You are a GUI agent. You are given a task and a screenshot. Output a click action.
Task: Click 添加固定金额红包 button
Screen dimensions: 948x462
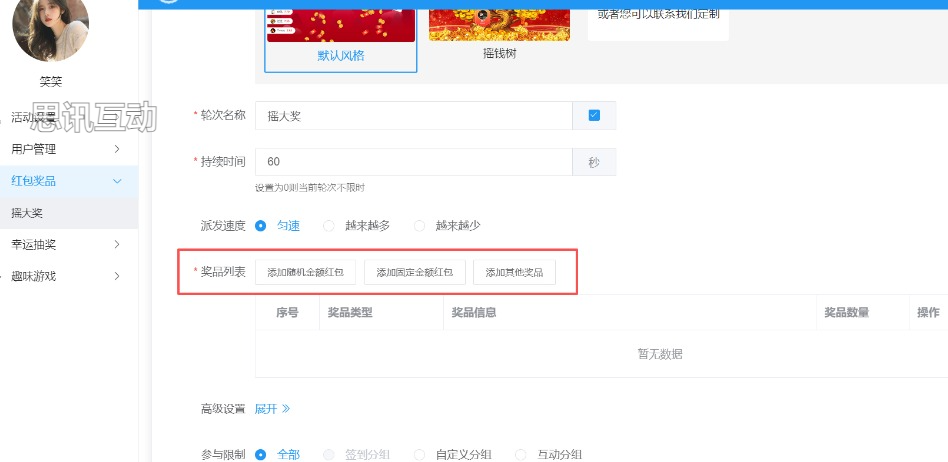pos(414,272)
